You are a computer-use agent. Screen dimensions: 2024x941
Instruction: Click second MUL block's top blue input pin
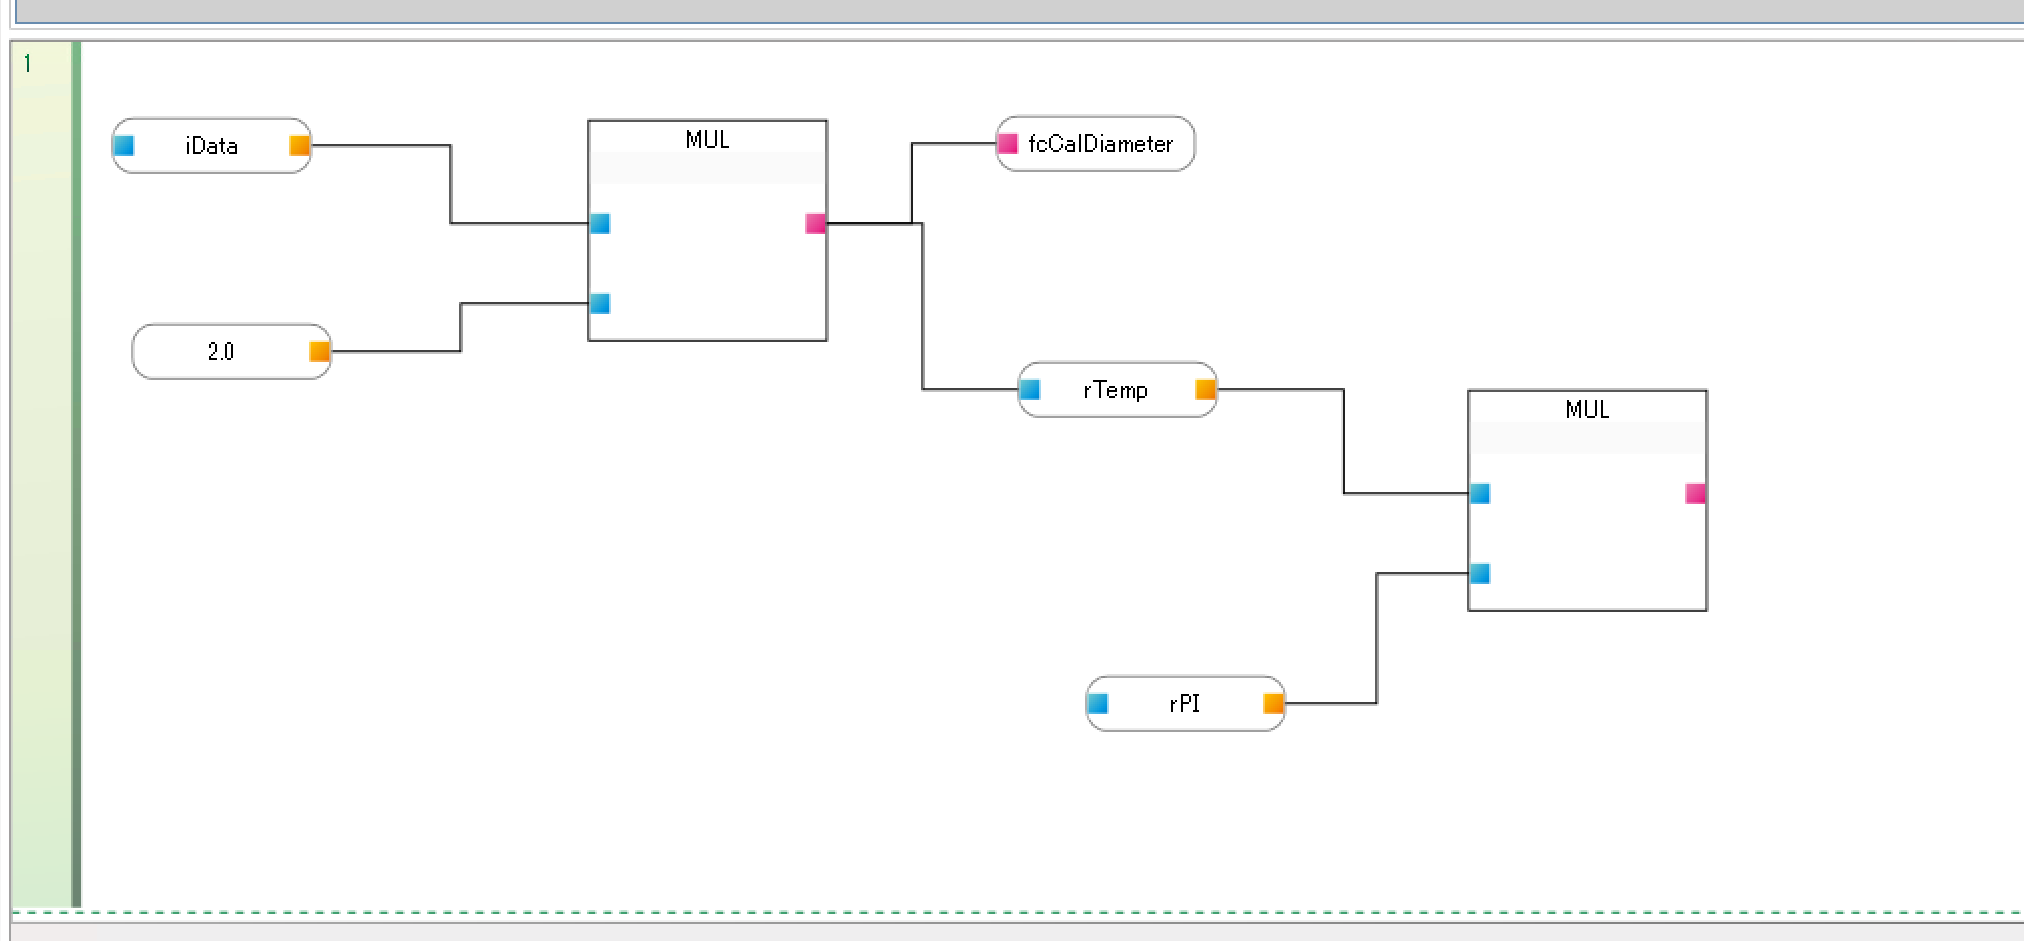pyautogui.click(x=1480, y=493)
